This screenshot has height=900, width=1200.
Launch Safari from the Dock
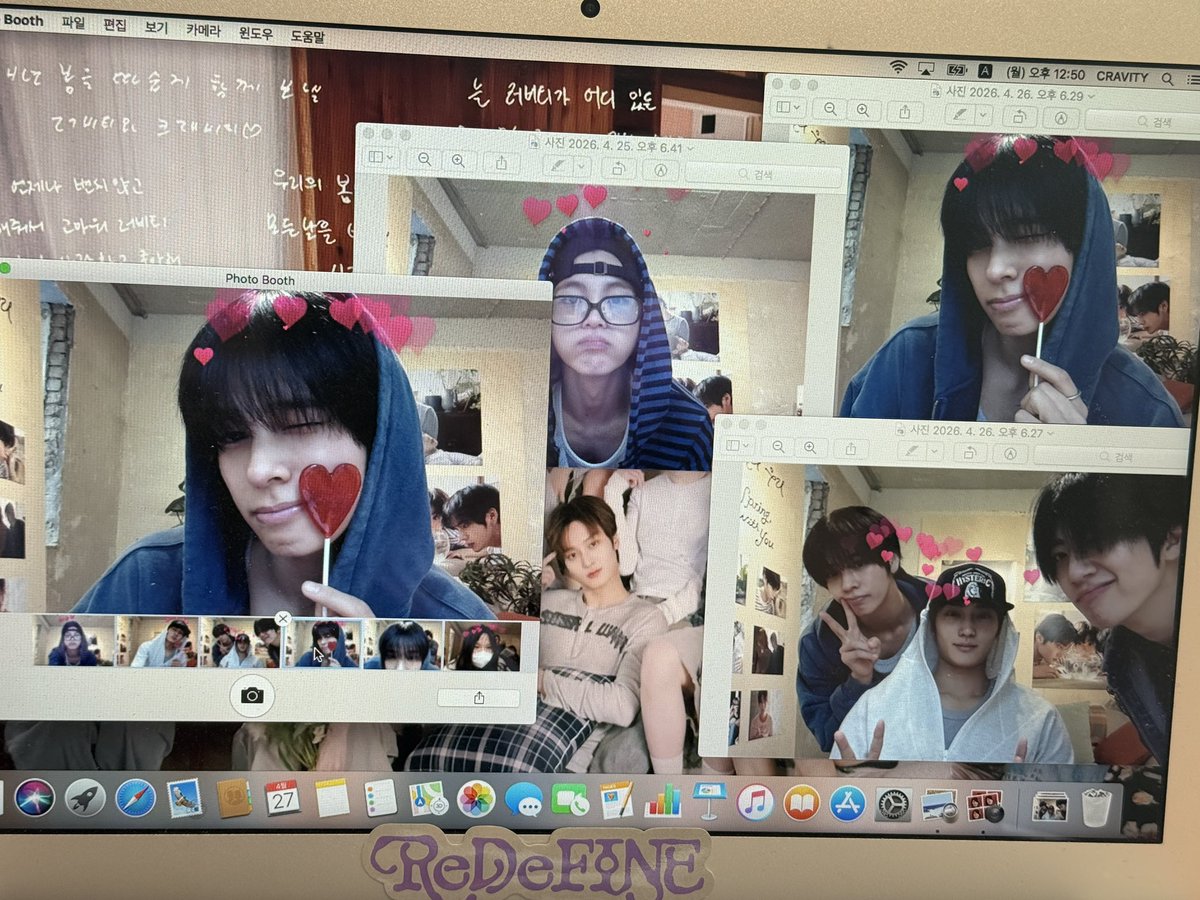coord(135,797)
